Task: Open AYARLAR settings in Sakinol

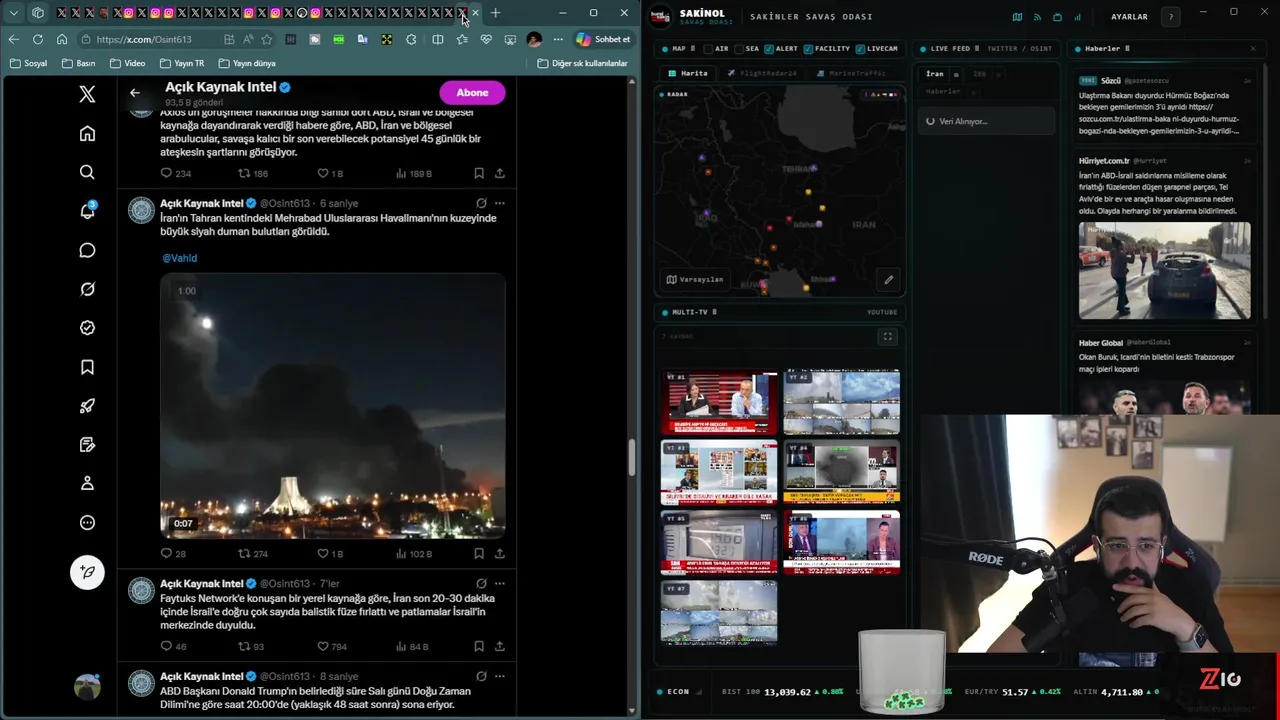Action: (x=1129, y=17)
